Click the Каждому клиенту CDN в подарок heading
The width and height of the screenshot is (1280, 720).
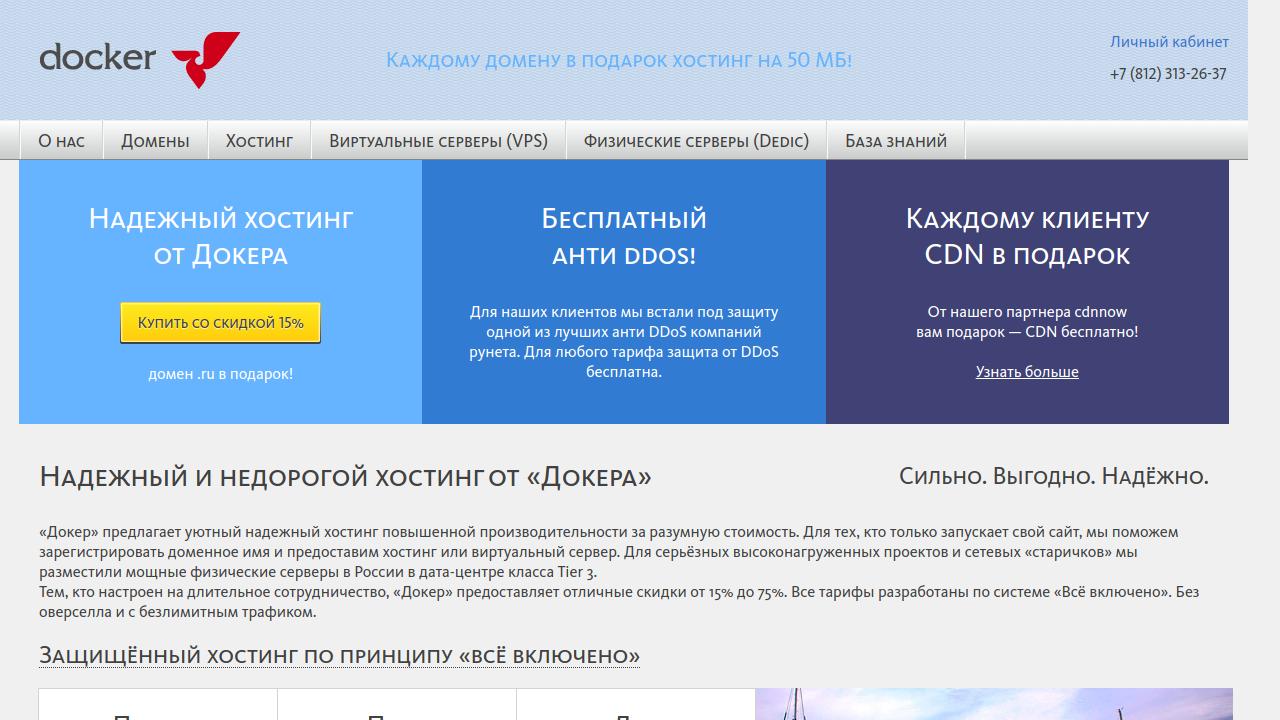coord(1027,236)
